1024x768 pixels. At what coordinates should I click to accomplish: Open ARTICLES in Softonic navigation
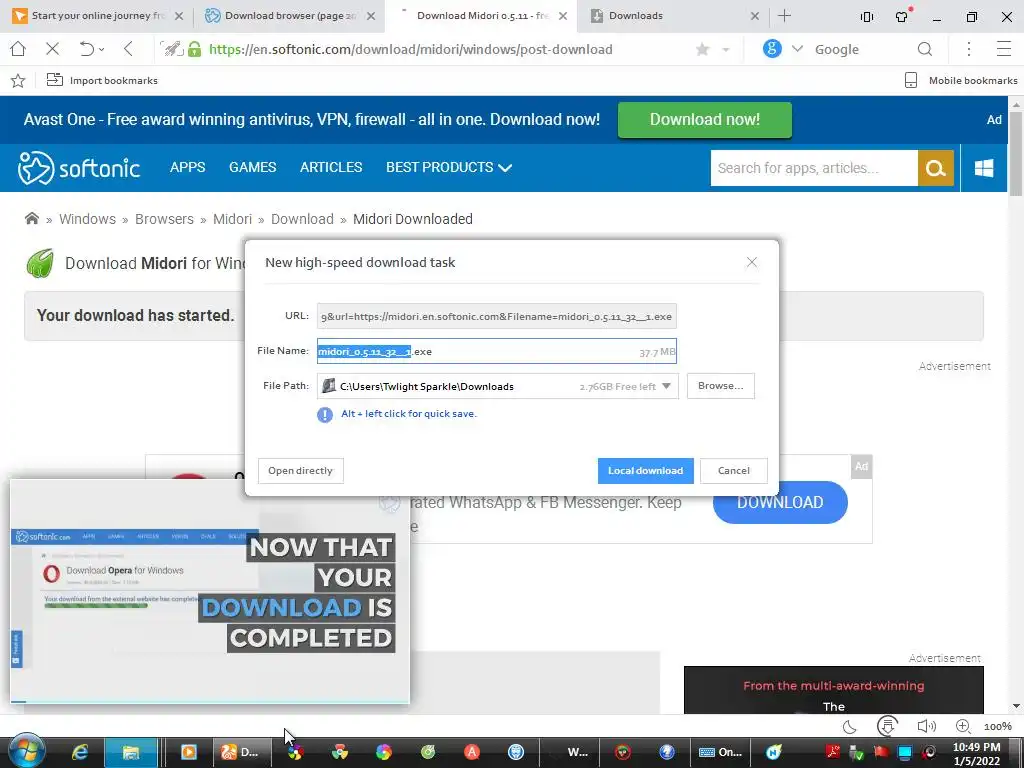pos(330,167)
